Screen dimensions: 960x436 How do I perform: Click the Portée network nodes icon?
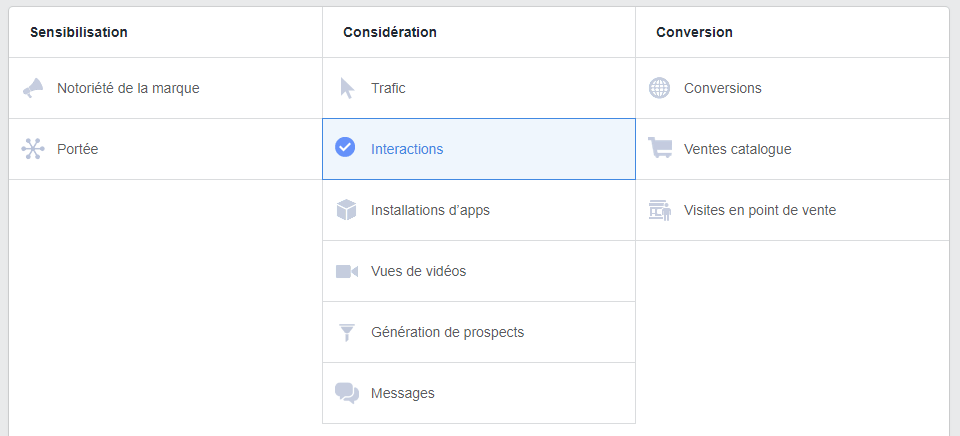pos(33,149)
